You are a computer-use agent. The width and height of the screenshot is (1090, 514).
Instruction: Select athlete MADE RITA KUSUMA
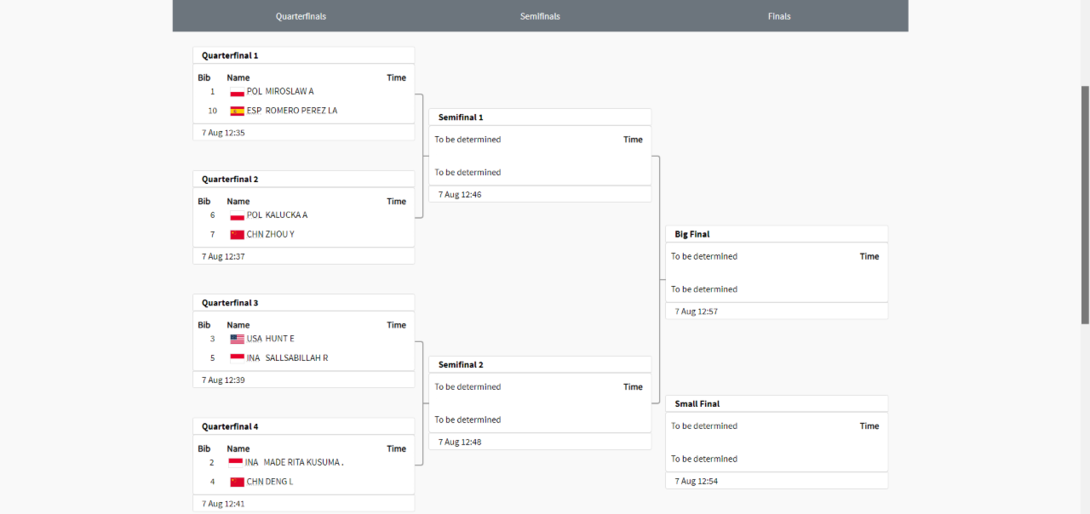point(304,463)
